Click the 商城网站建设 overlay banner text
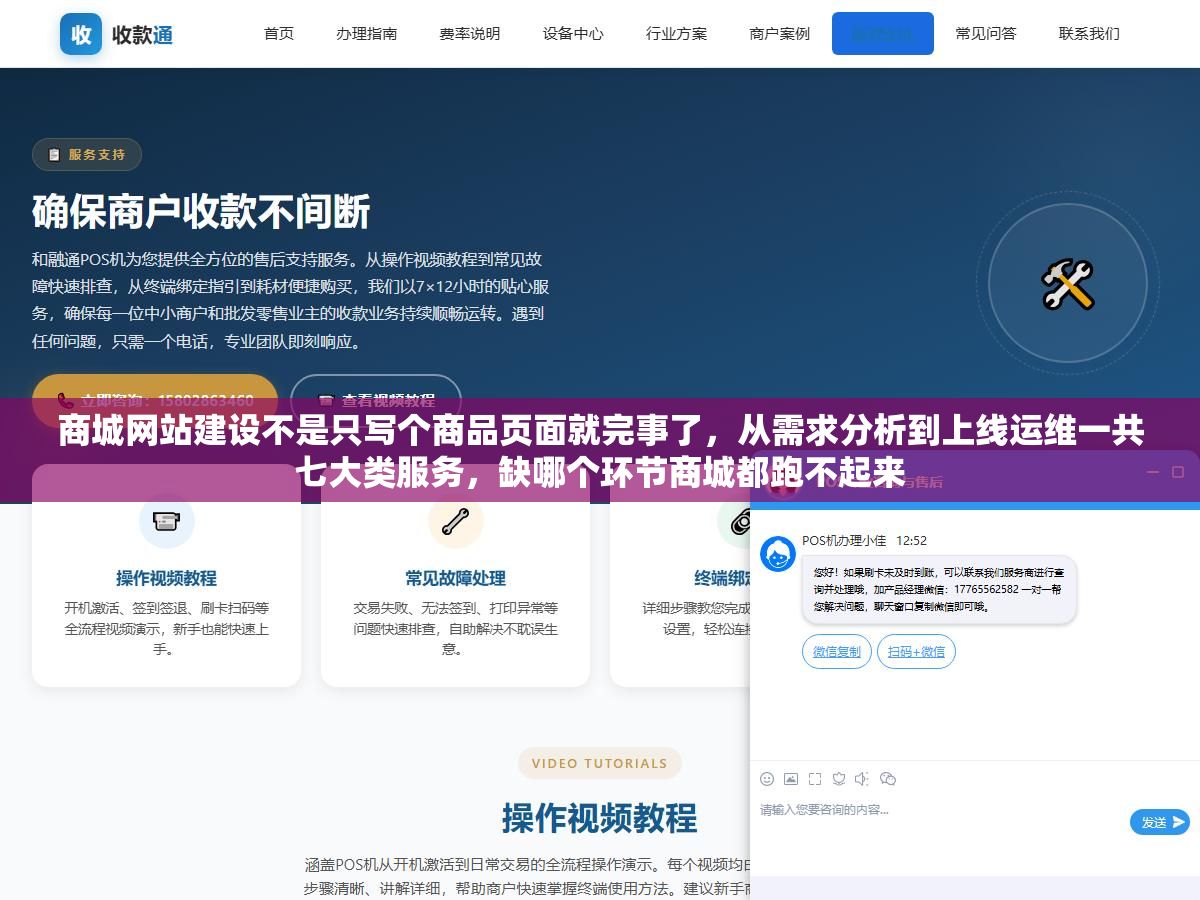 pyautogui.click(x=600, y=451)
